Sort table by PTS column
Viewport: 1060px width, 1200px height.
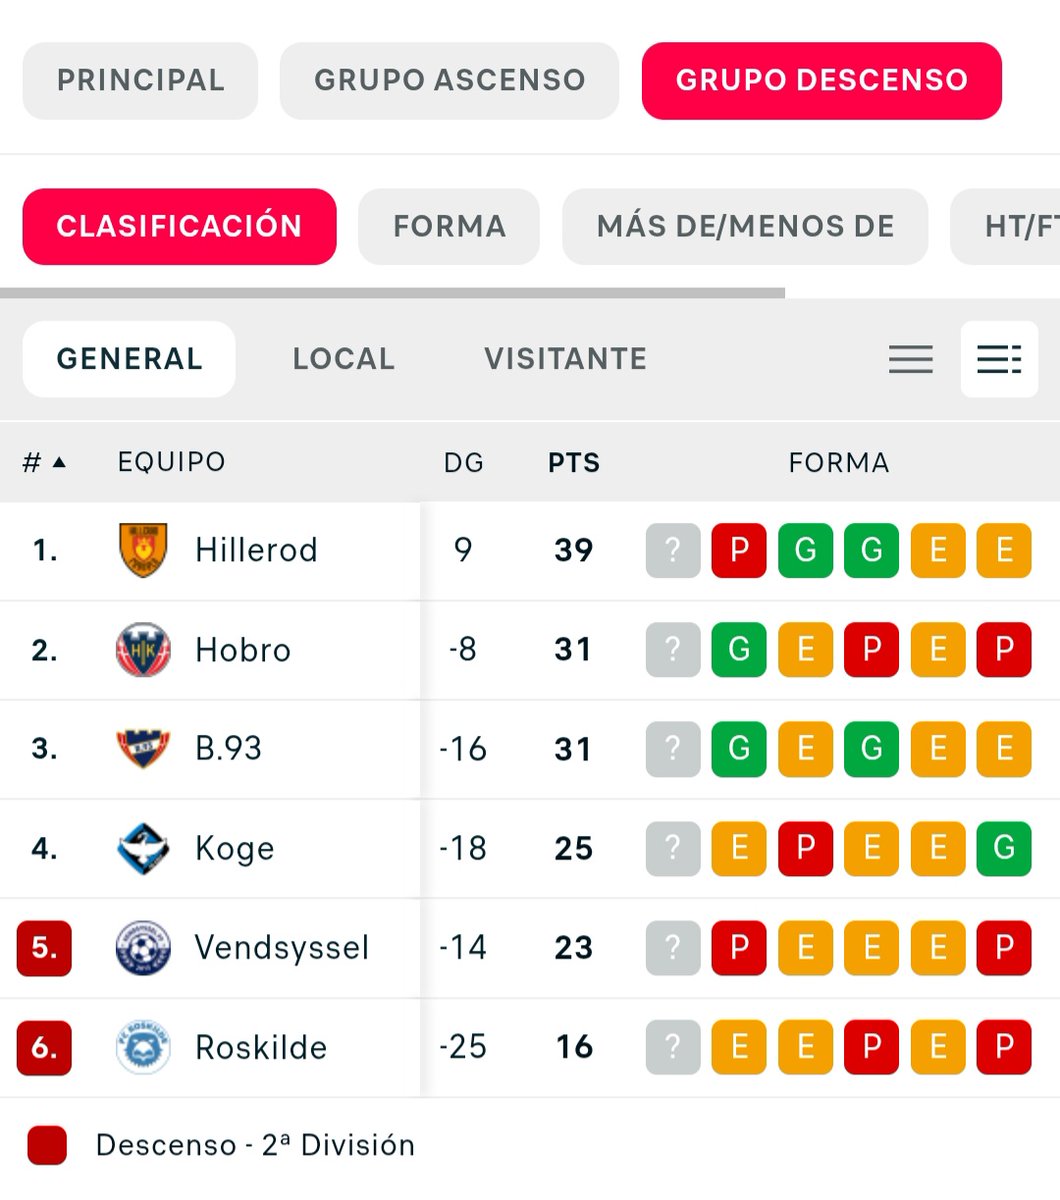click(x=574, y=462)
